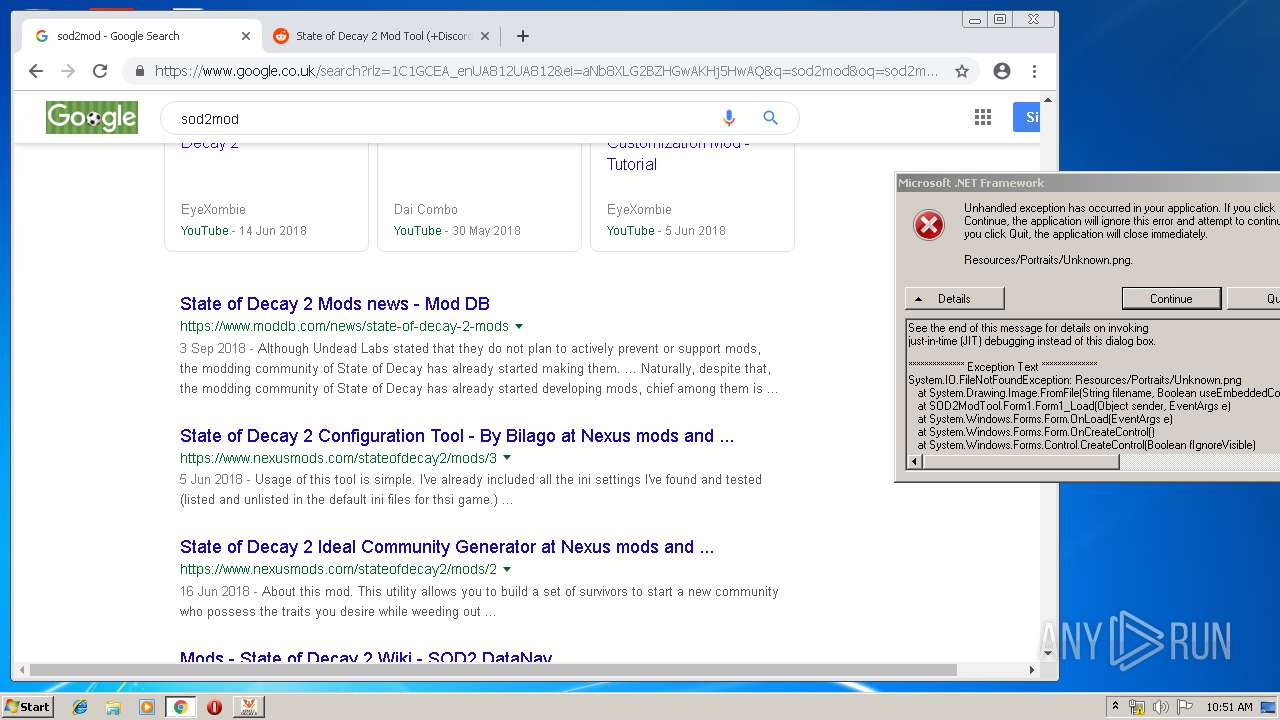Click the Chrome taskbar button

click(x=180, y=707)
